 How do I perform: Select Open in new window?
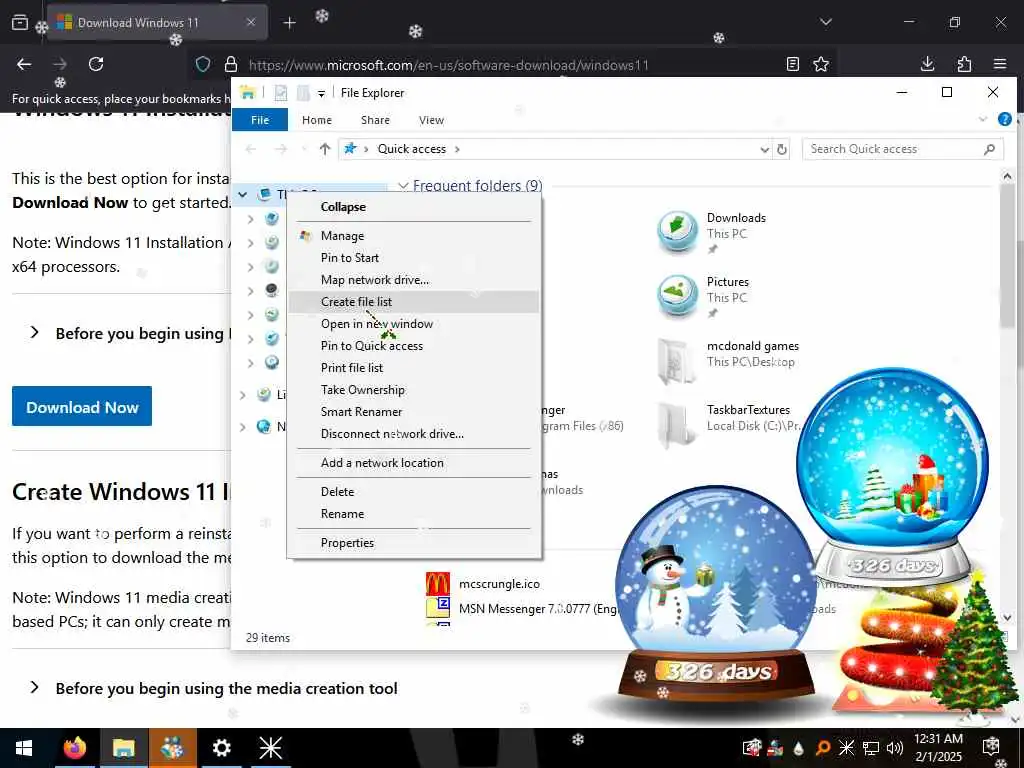pyautogui.click(x=414, y=323)
